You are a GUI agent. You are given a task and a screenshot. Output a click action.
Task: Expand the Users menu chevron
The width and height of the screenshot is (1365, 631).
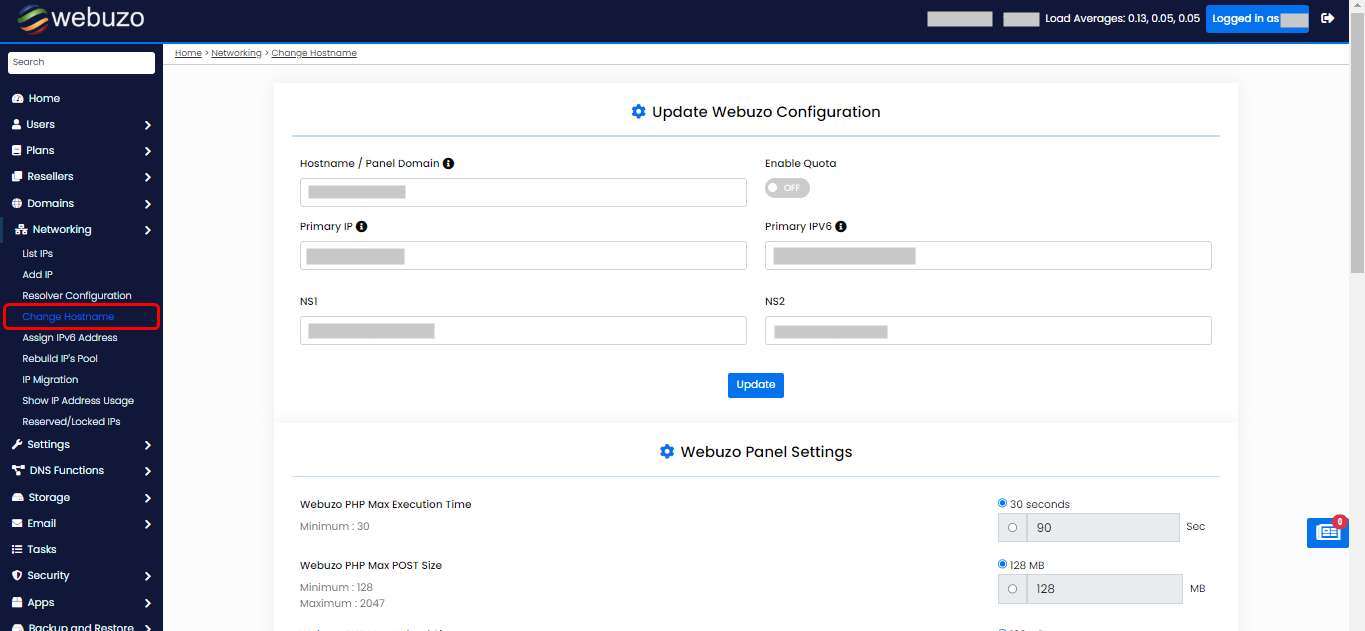[147, 125]
